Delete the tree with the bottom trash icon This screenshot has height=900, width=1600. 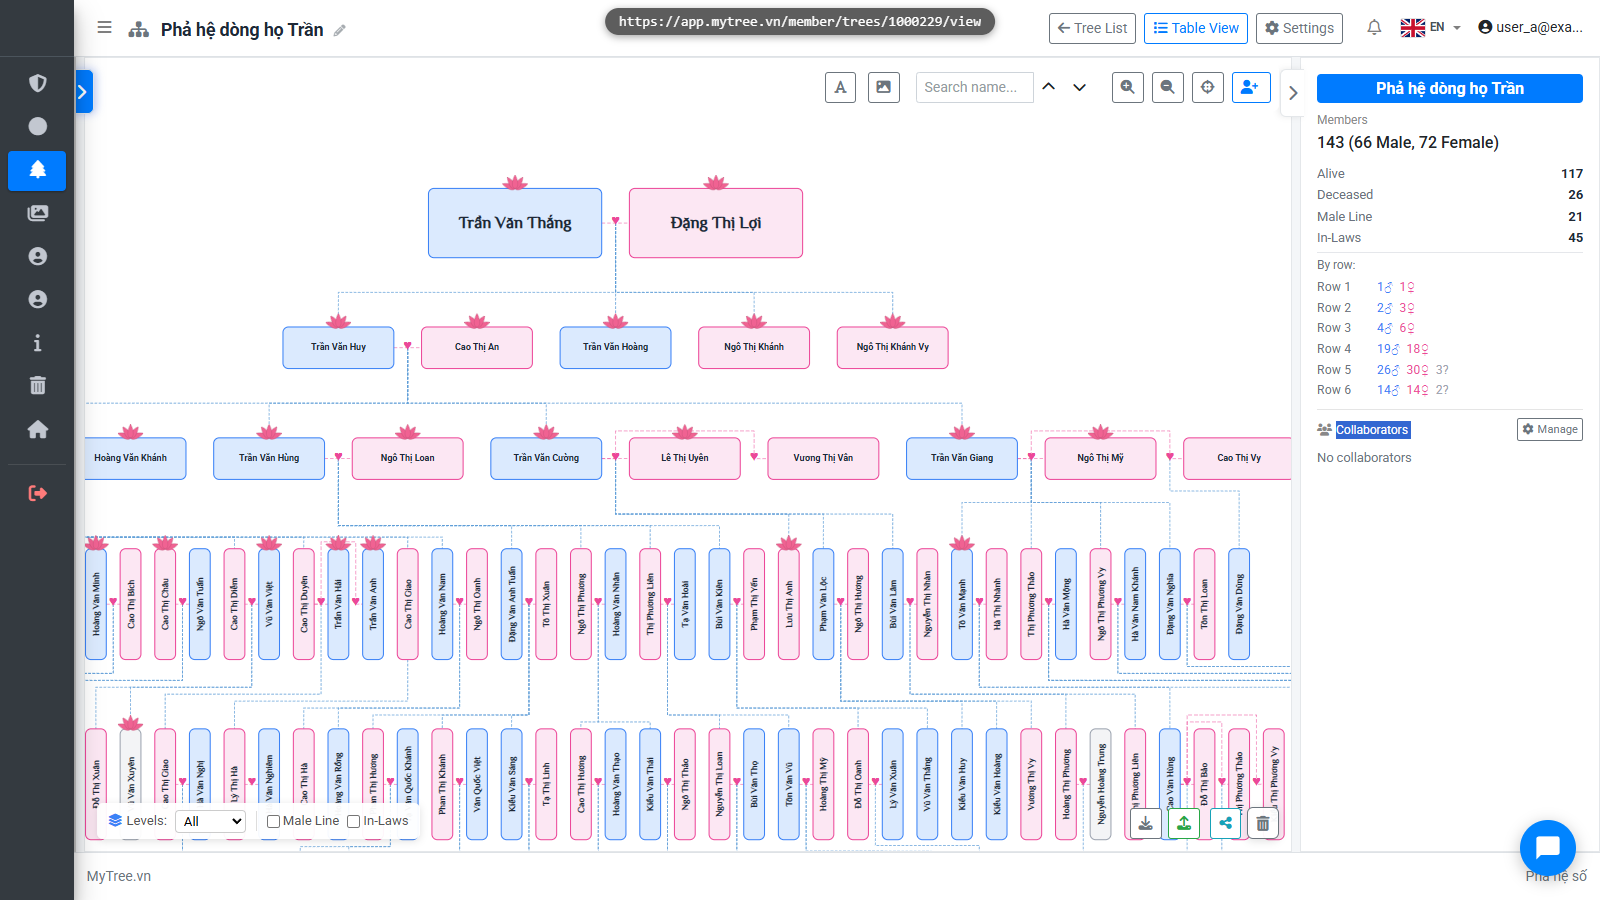point(1263,823)
